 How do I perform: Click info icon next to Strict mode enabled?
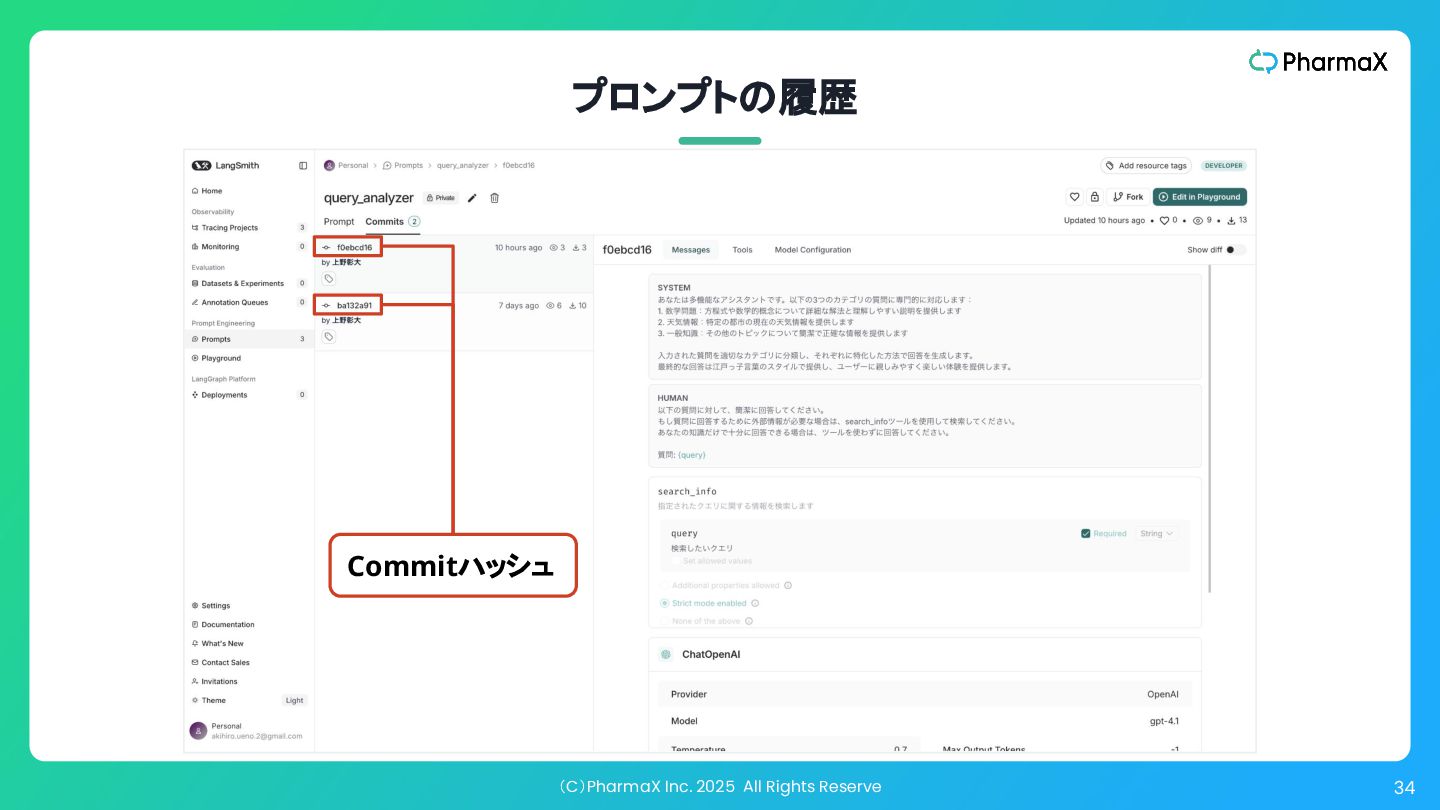755,603
